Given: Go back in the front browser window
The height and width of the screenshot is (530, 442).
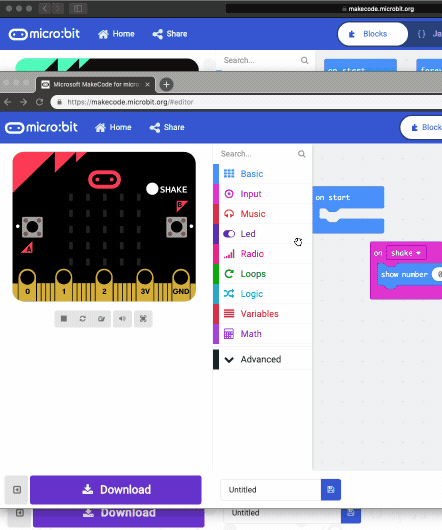Looking at the screenshot, I should (8, 102).
